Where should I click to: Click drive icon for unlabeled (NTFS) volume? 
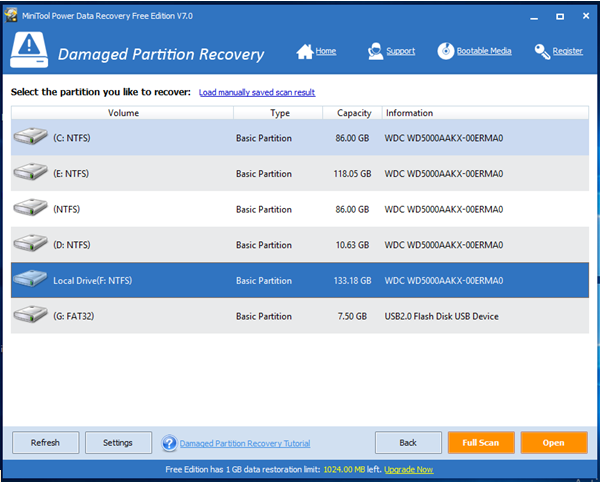(x=31, y=208)
